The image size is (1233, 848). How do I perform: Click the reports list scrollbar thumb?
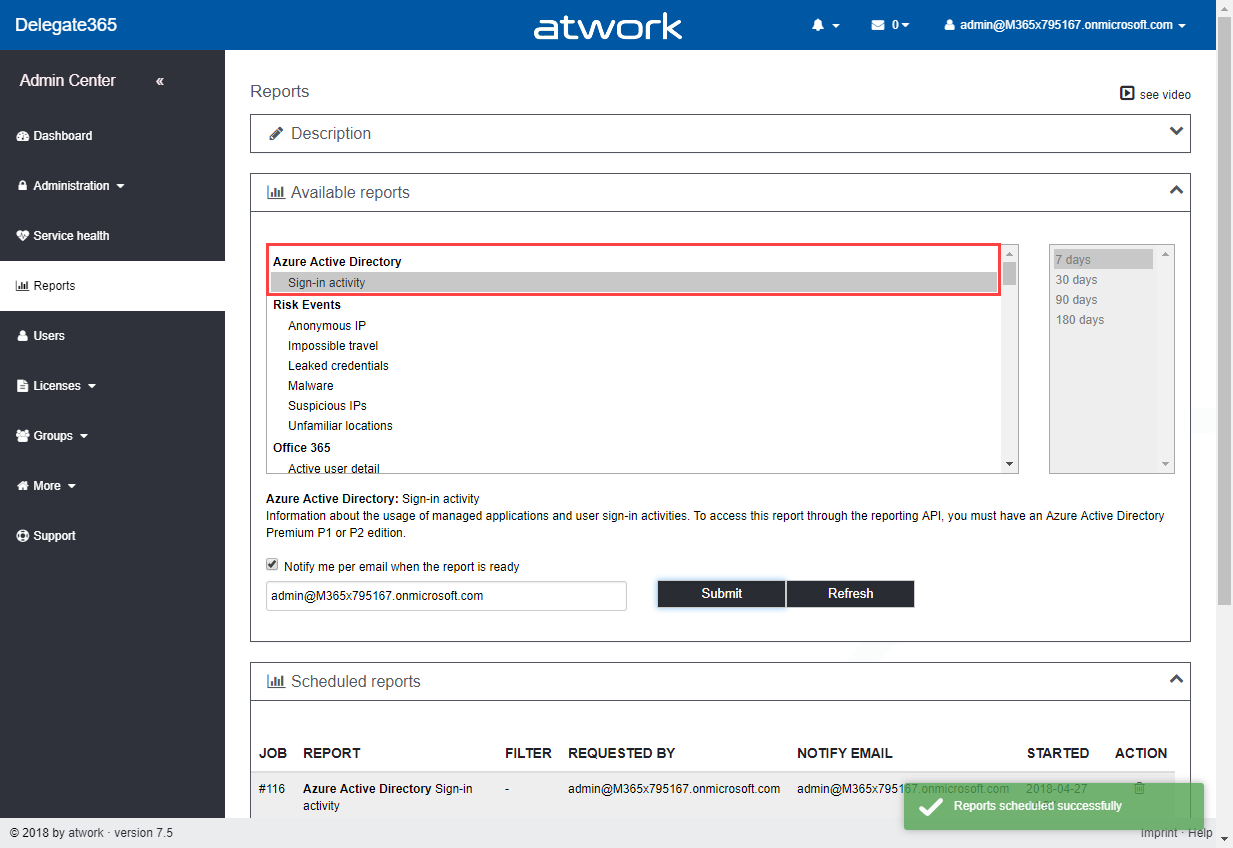pos(1010,273)
